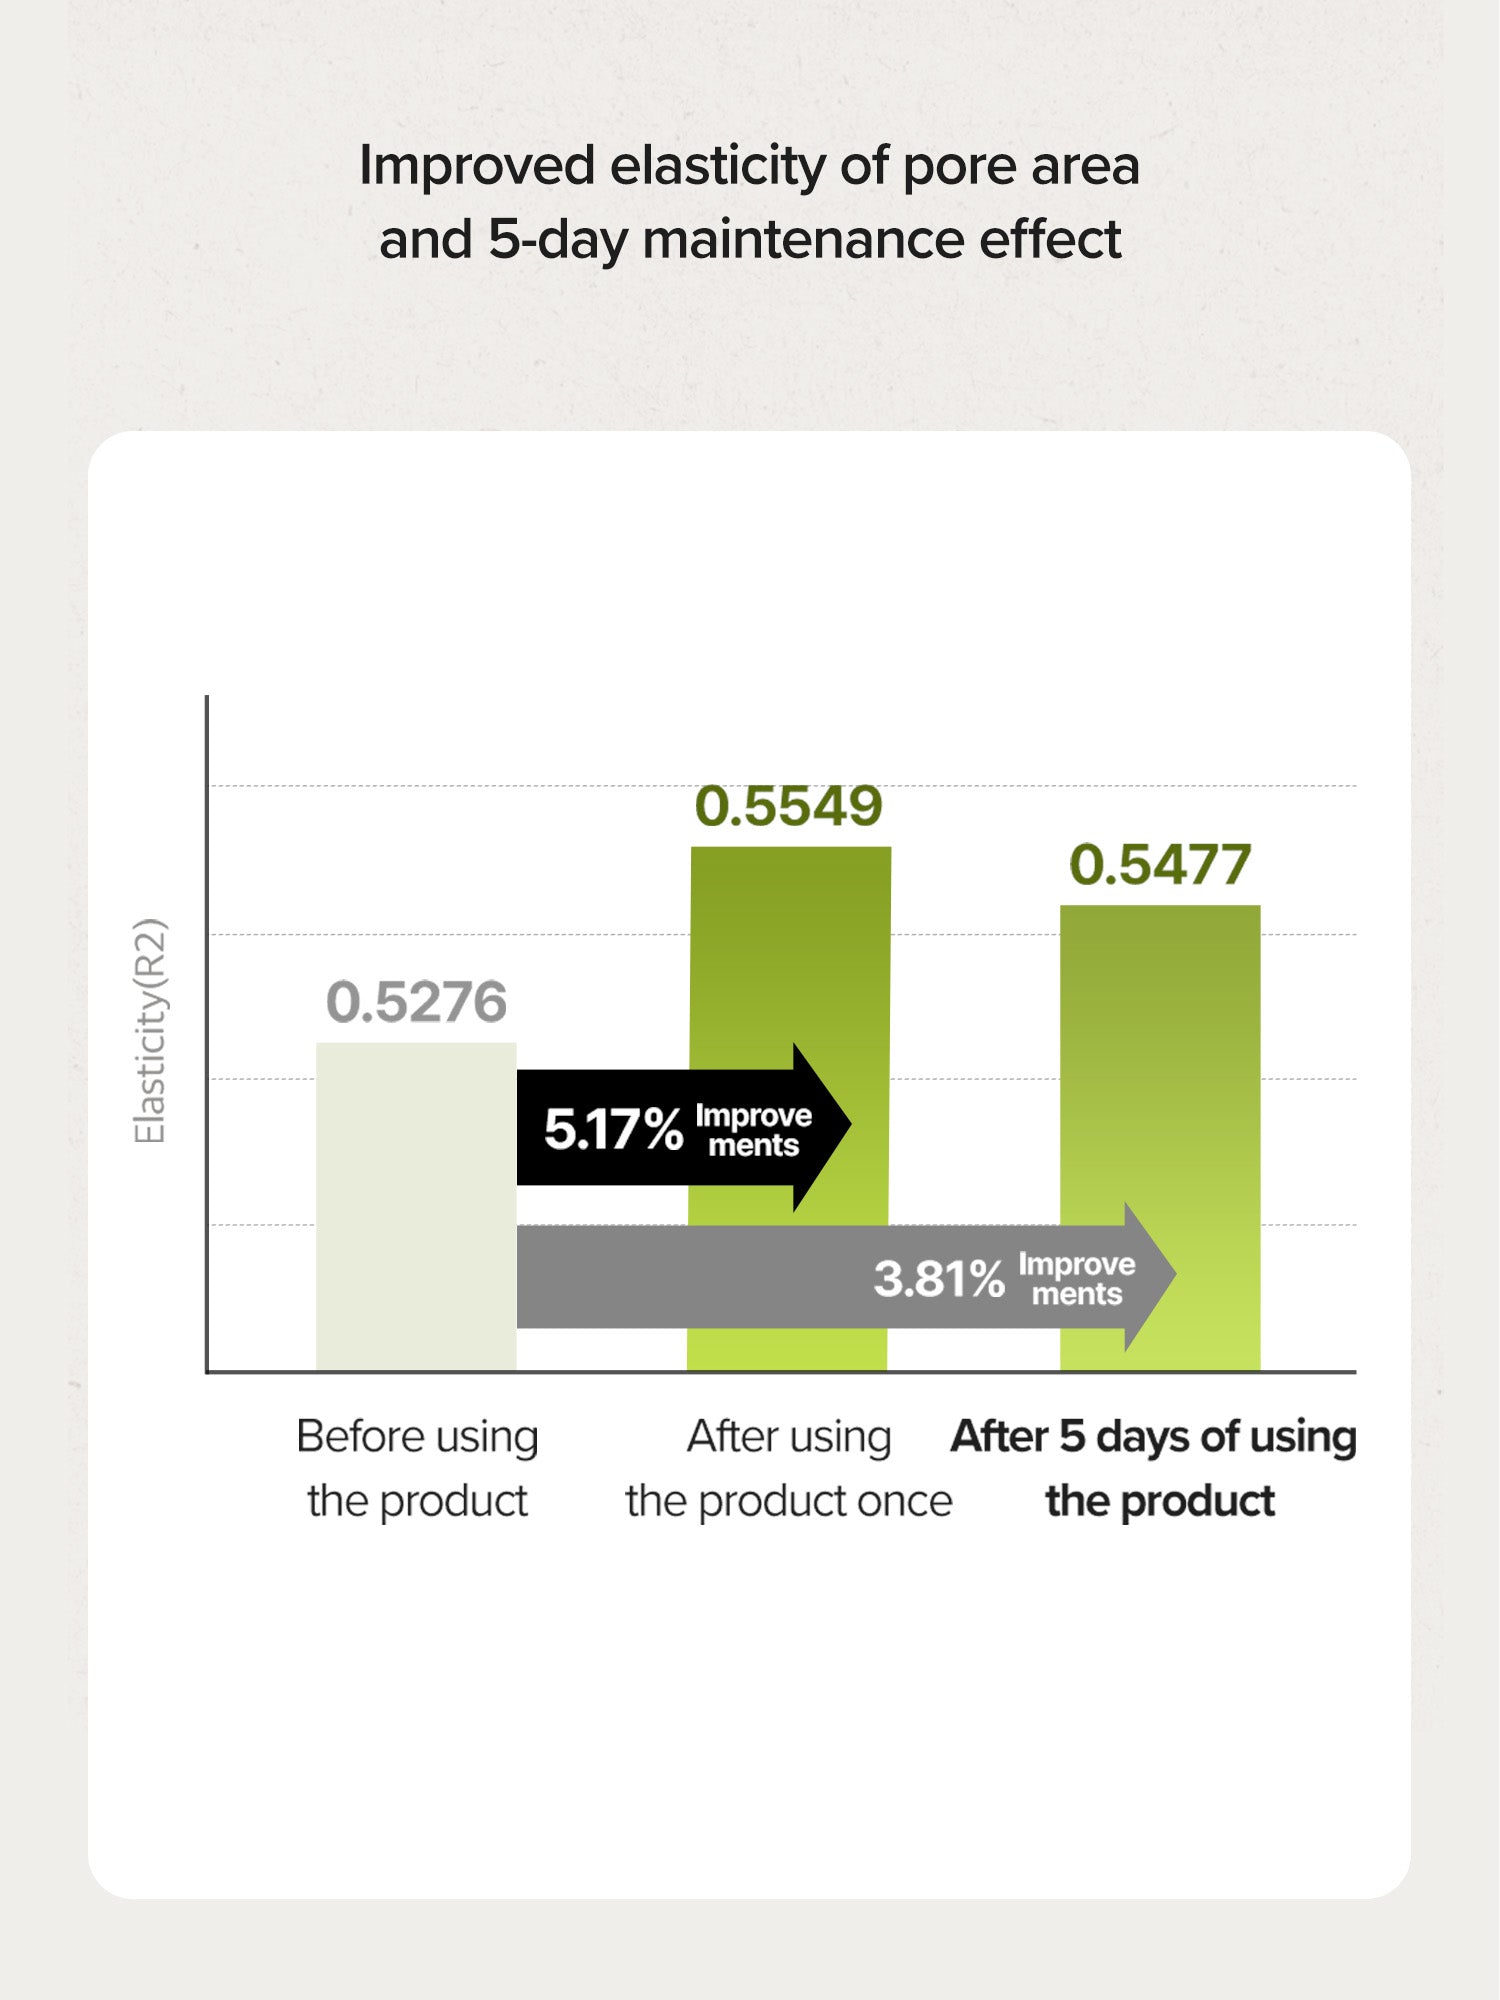Screen dimensions: 1500x2000
Task: Click the top dotted gridline of chart
Action: pyautogui.click(x=783, y=786)
